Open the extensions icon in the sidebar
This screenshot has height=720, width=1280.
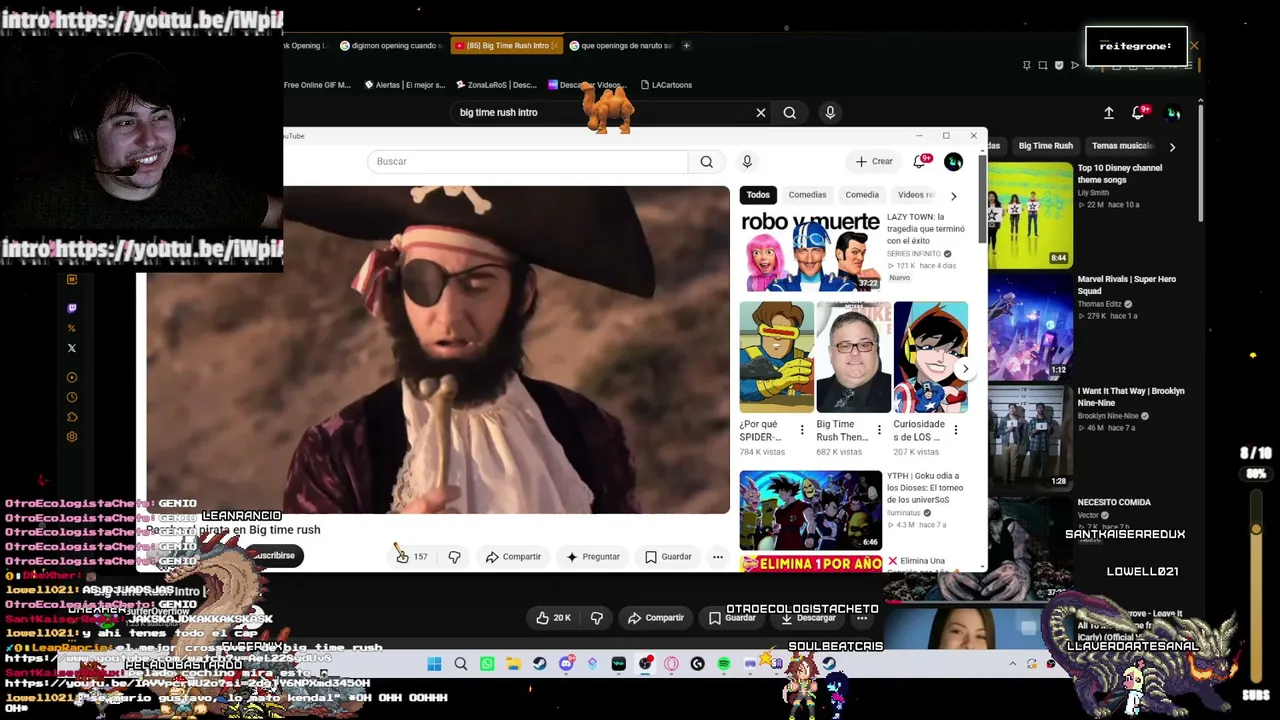click(71, 417)
